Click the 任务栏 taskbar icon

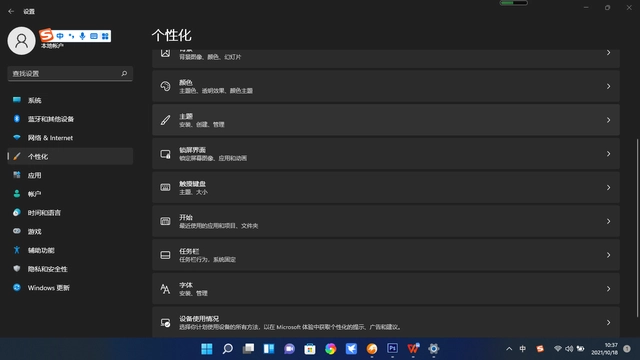tap(165, 255)
